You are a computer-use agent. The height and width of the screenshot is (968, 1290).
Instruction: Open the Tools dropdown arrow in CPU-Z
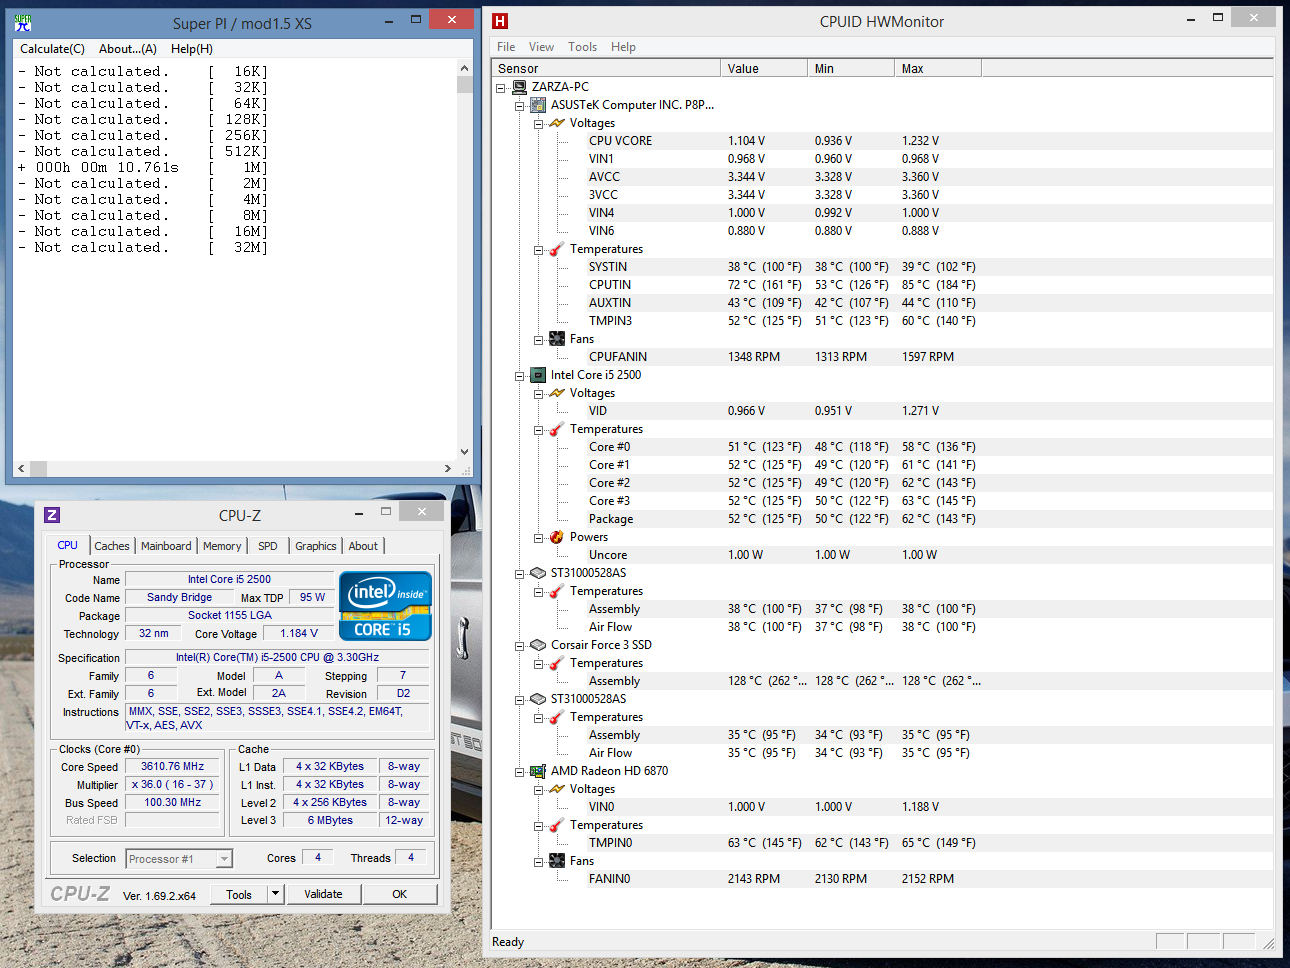276,894
